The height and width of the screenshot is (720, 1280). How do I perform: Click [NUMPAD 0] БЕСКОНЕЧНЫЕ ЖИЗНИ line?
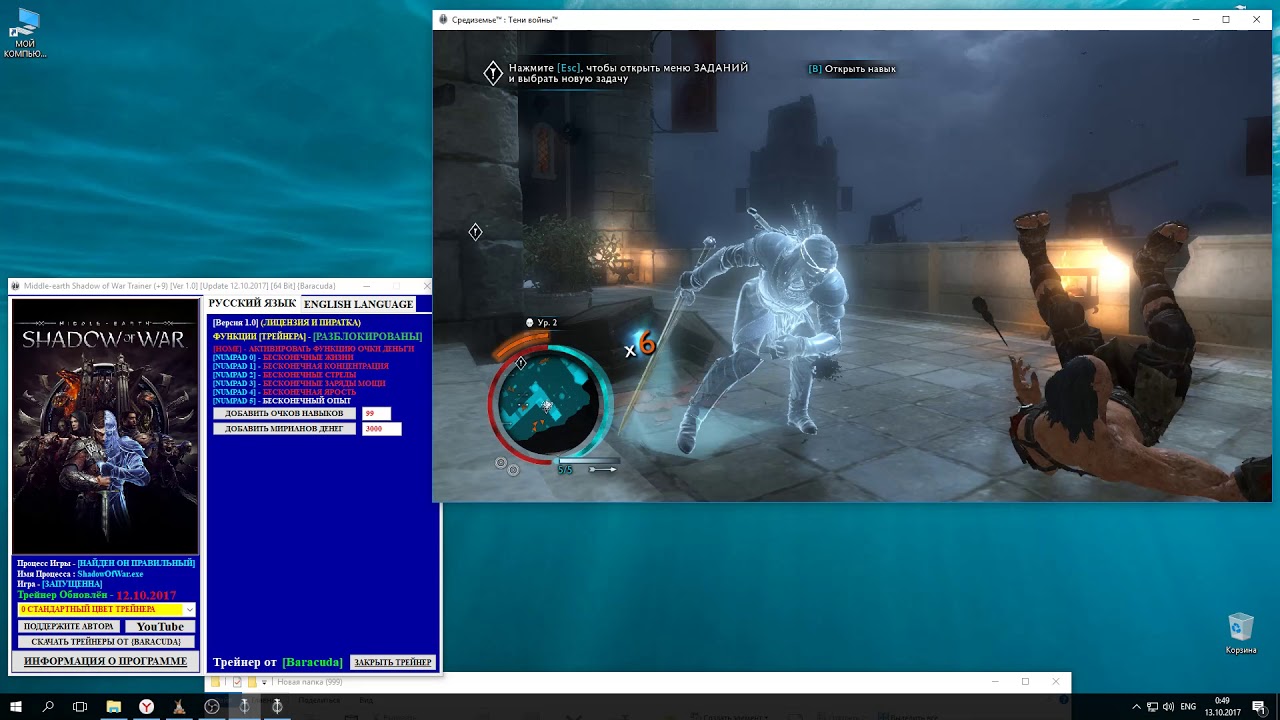tap(284, 357)
